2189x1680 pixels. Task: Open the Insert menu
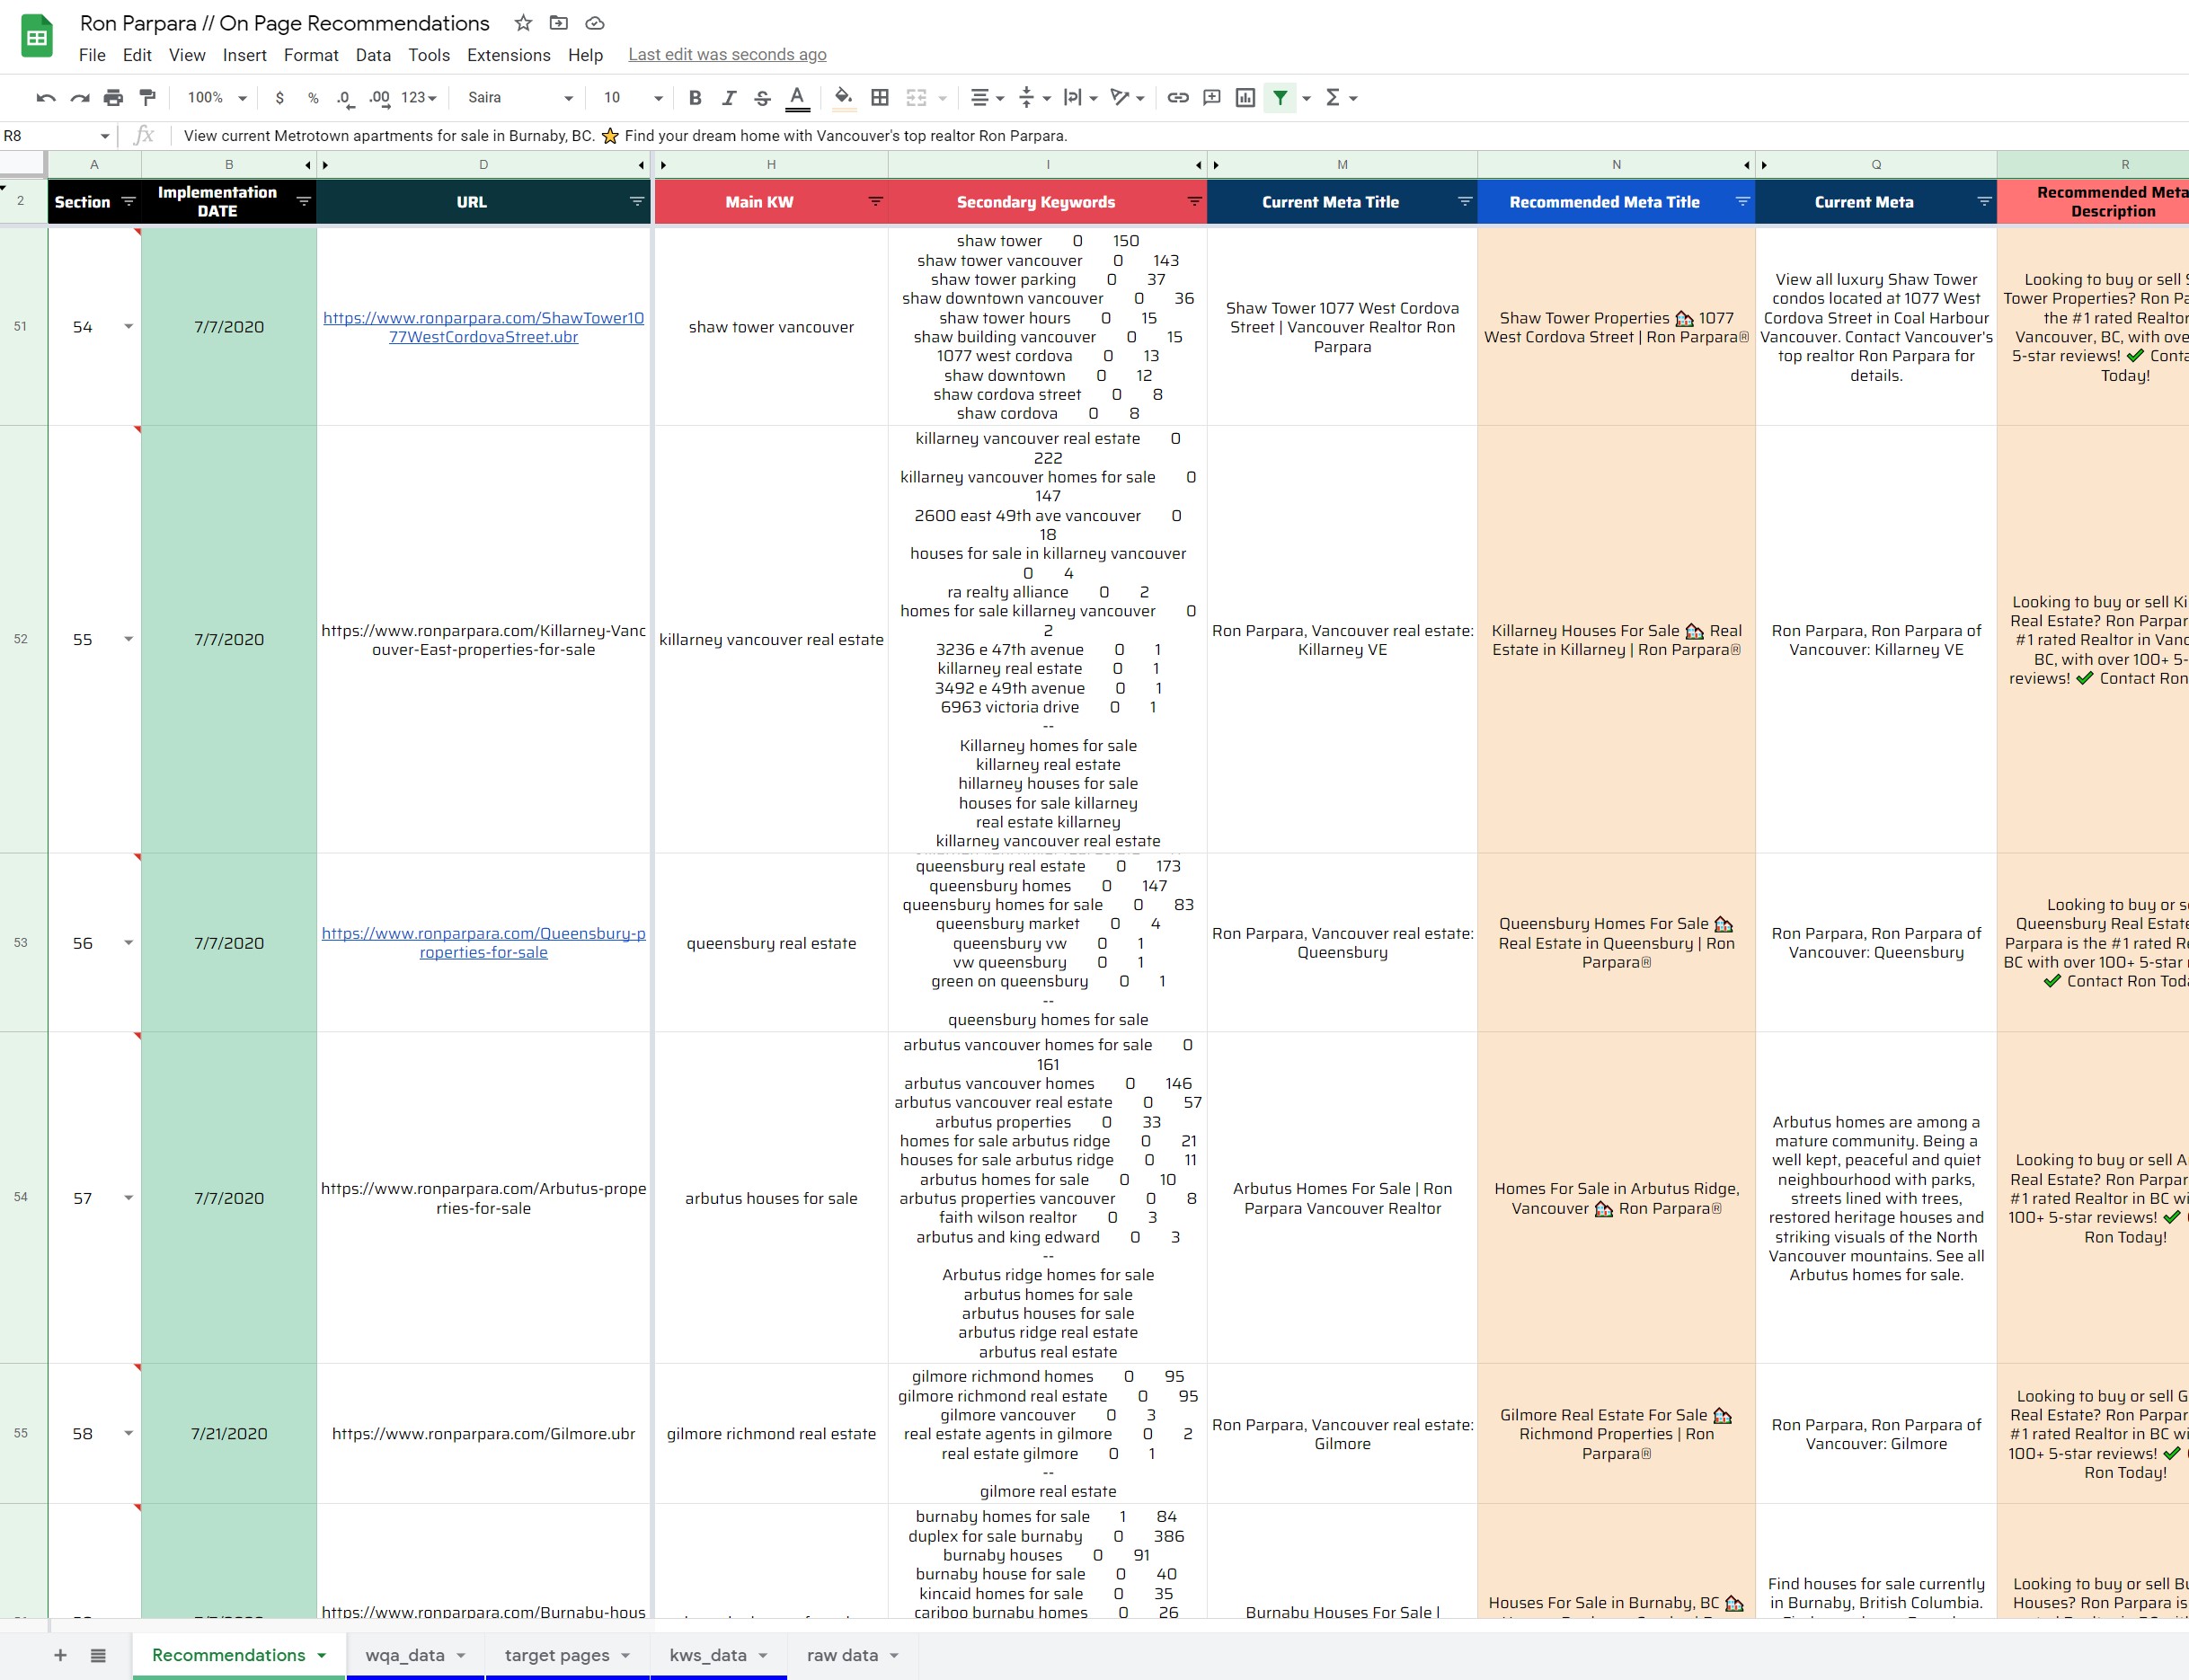[x=244, y=55]
